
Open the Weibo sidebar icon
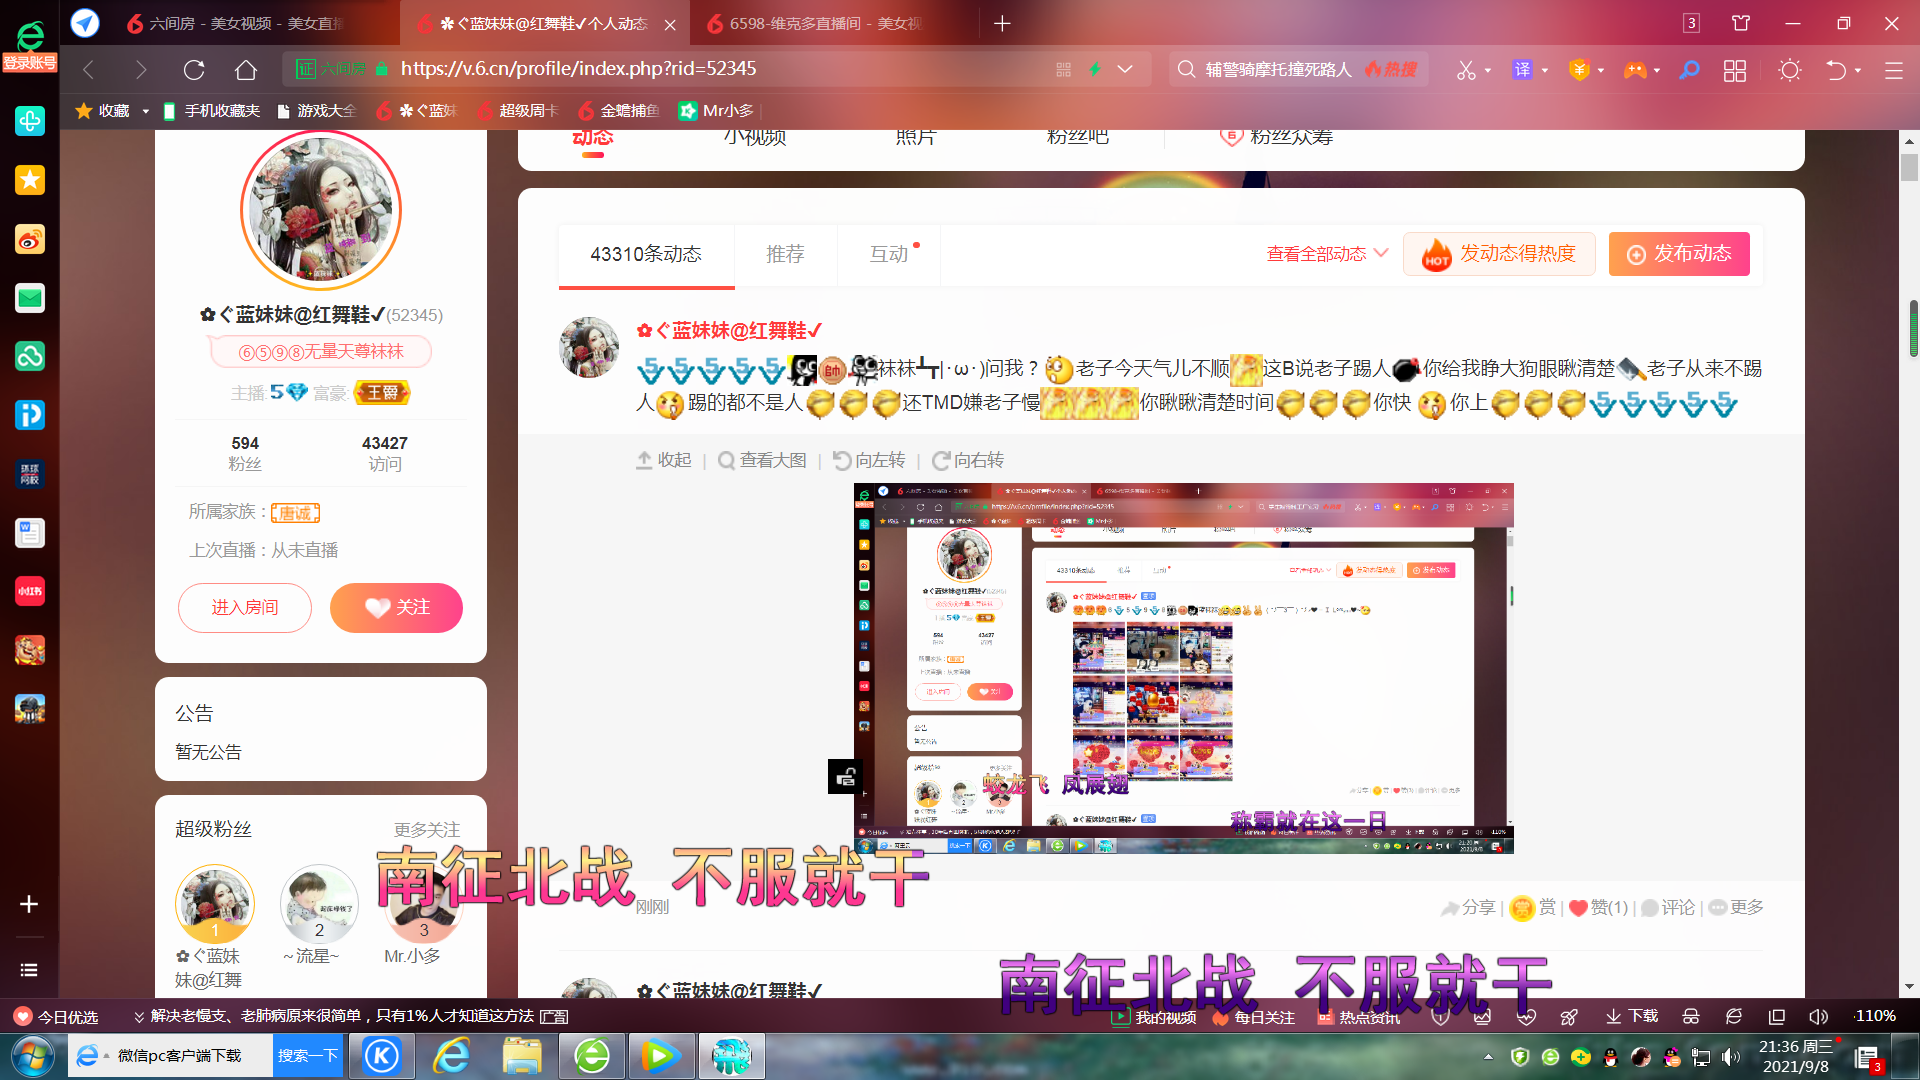30,240
